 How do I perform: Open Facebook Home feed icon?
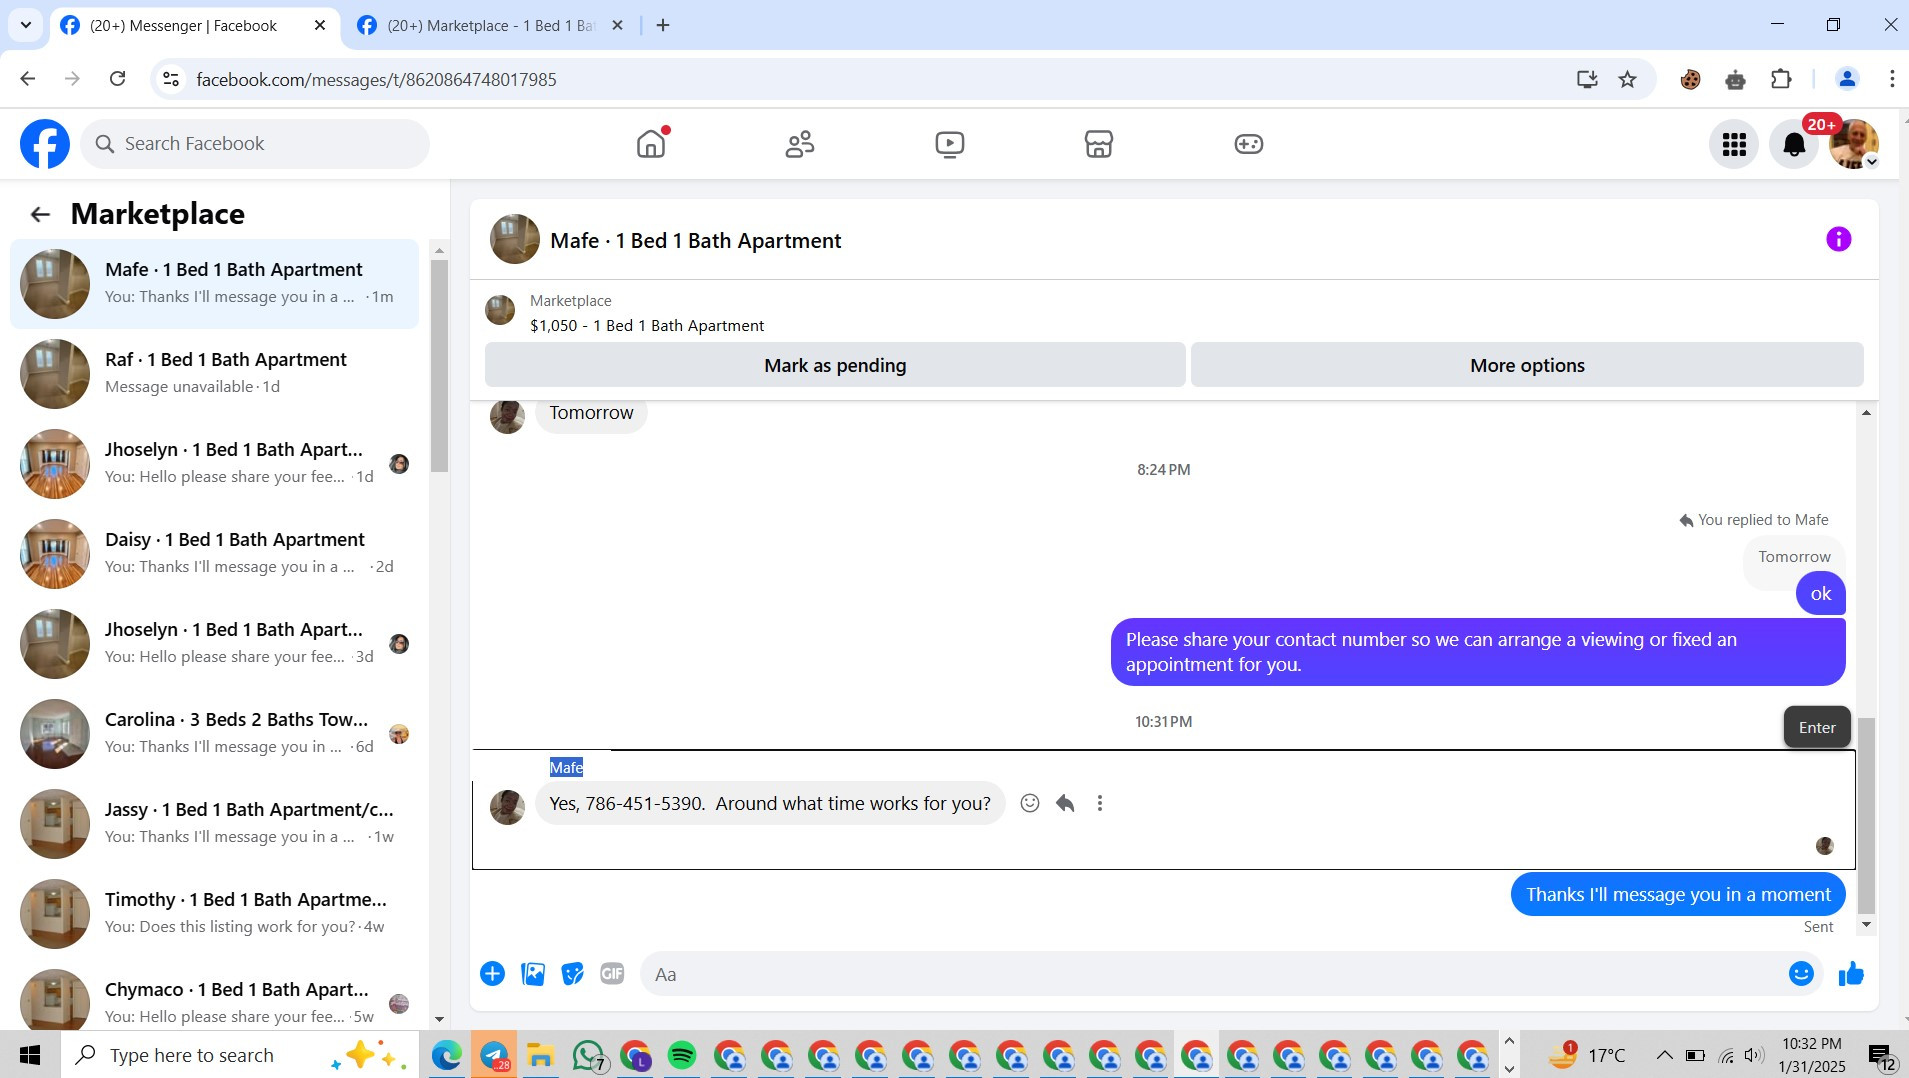pos(651,144)
